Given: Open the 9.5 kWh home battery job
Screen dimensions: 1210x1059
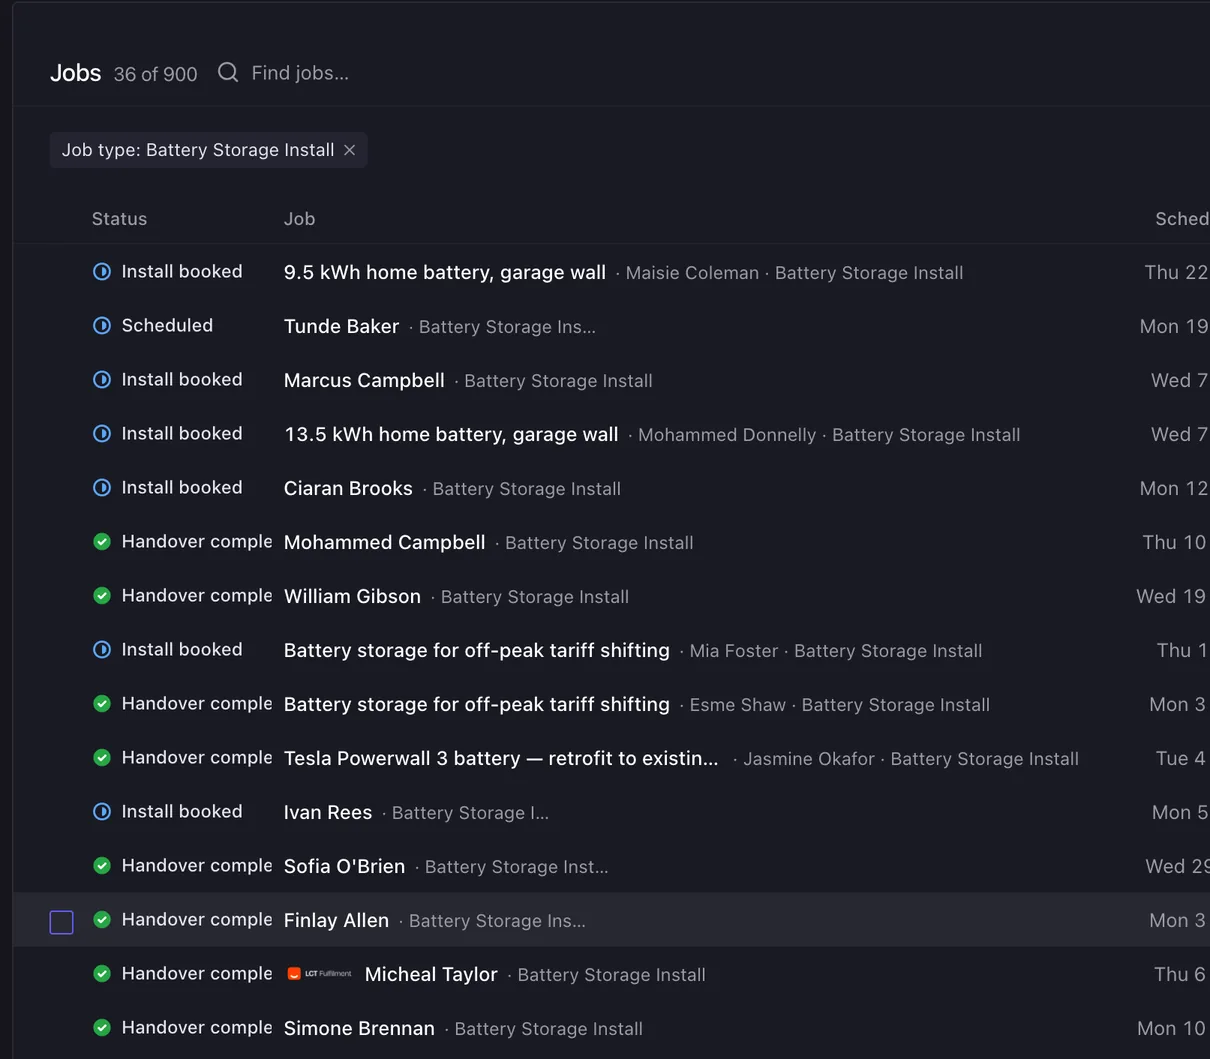Looking at the screenshot, I should tap(445, 273).
